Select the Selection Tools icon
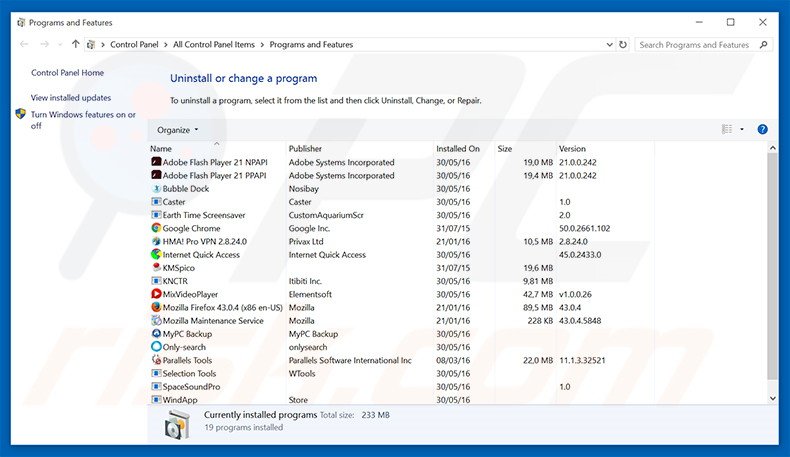Screen dimensions: 790x457 [156, 373]
